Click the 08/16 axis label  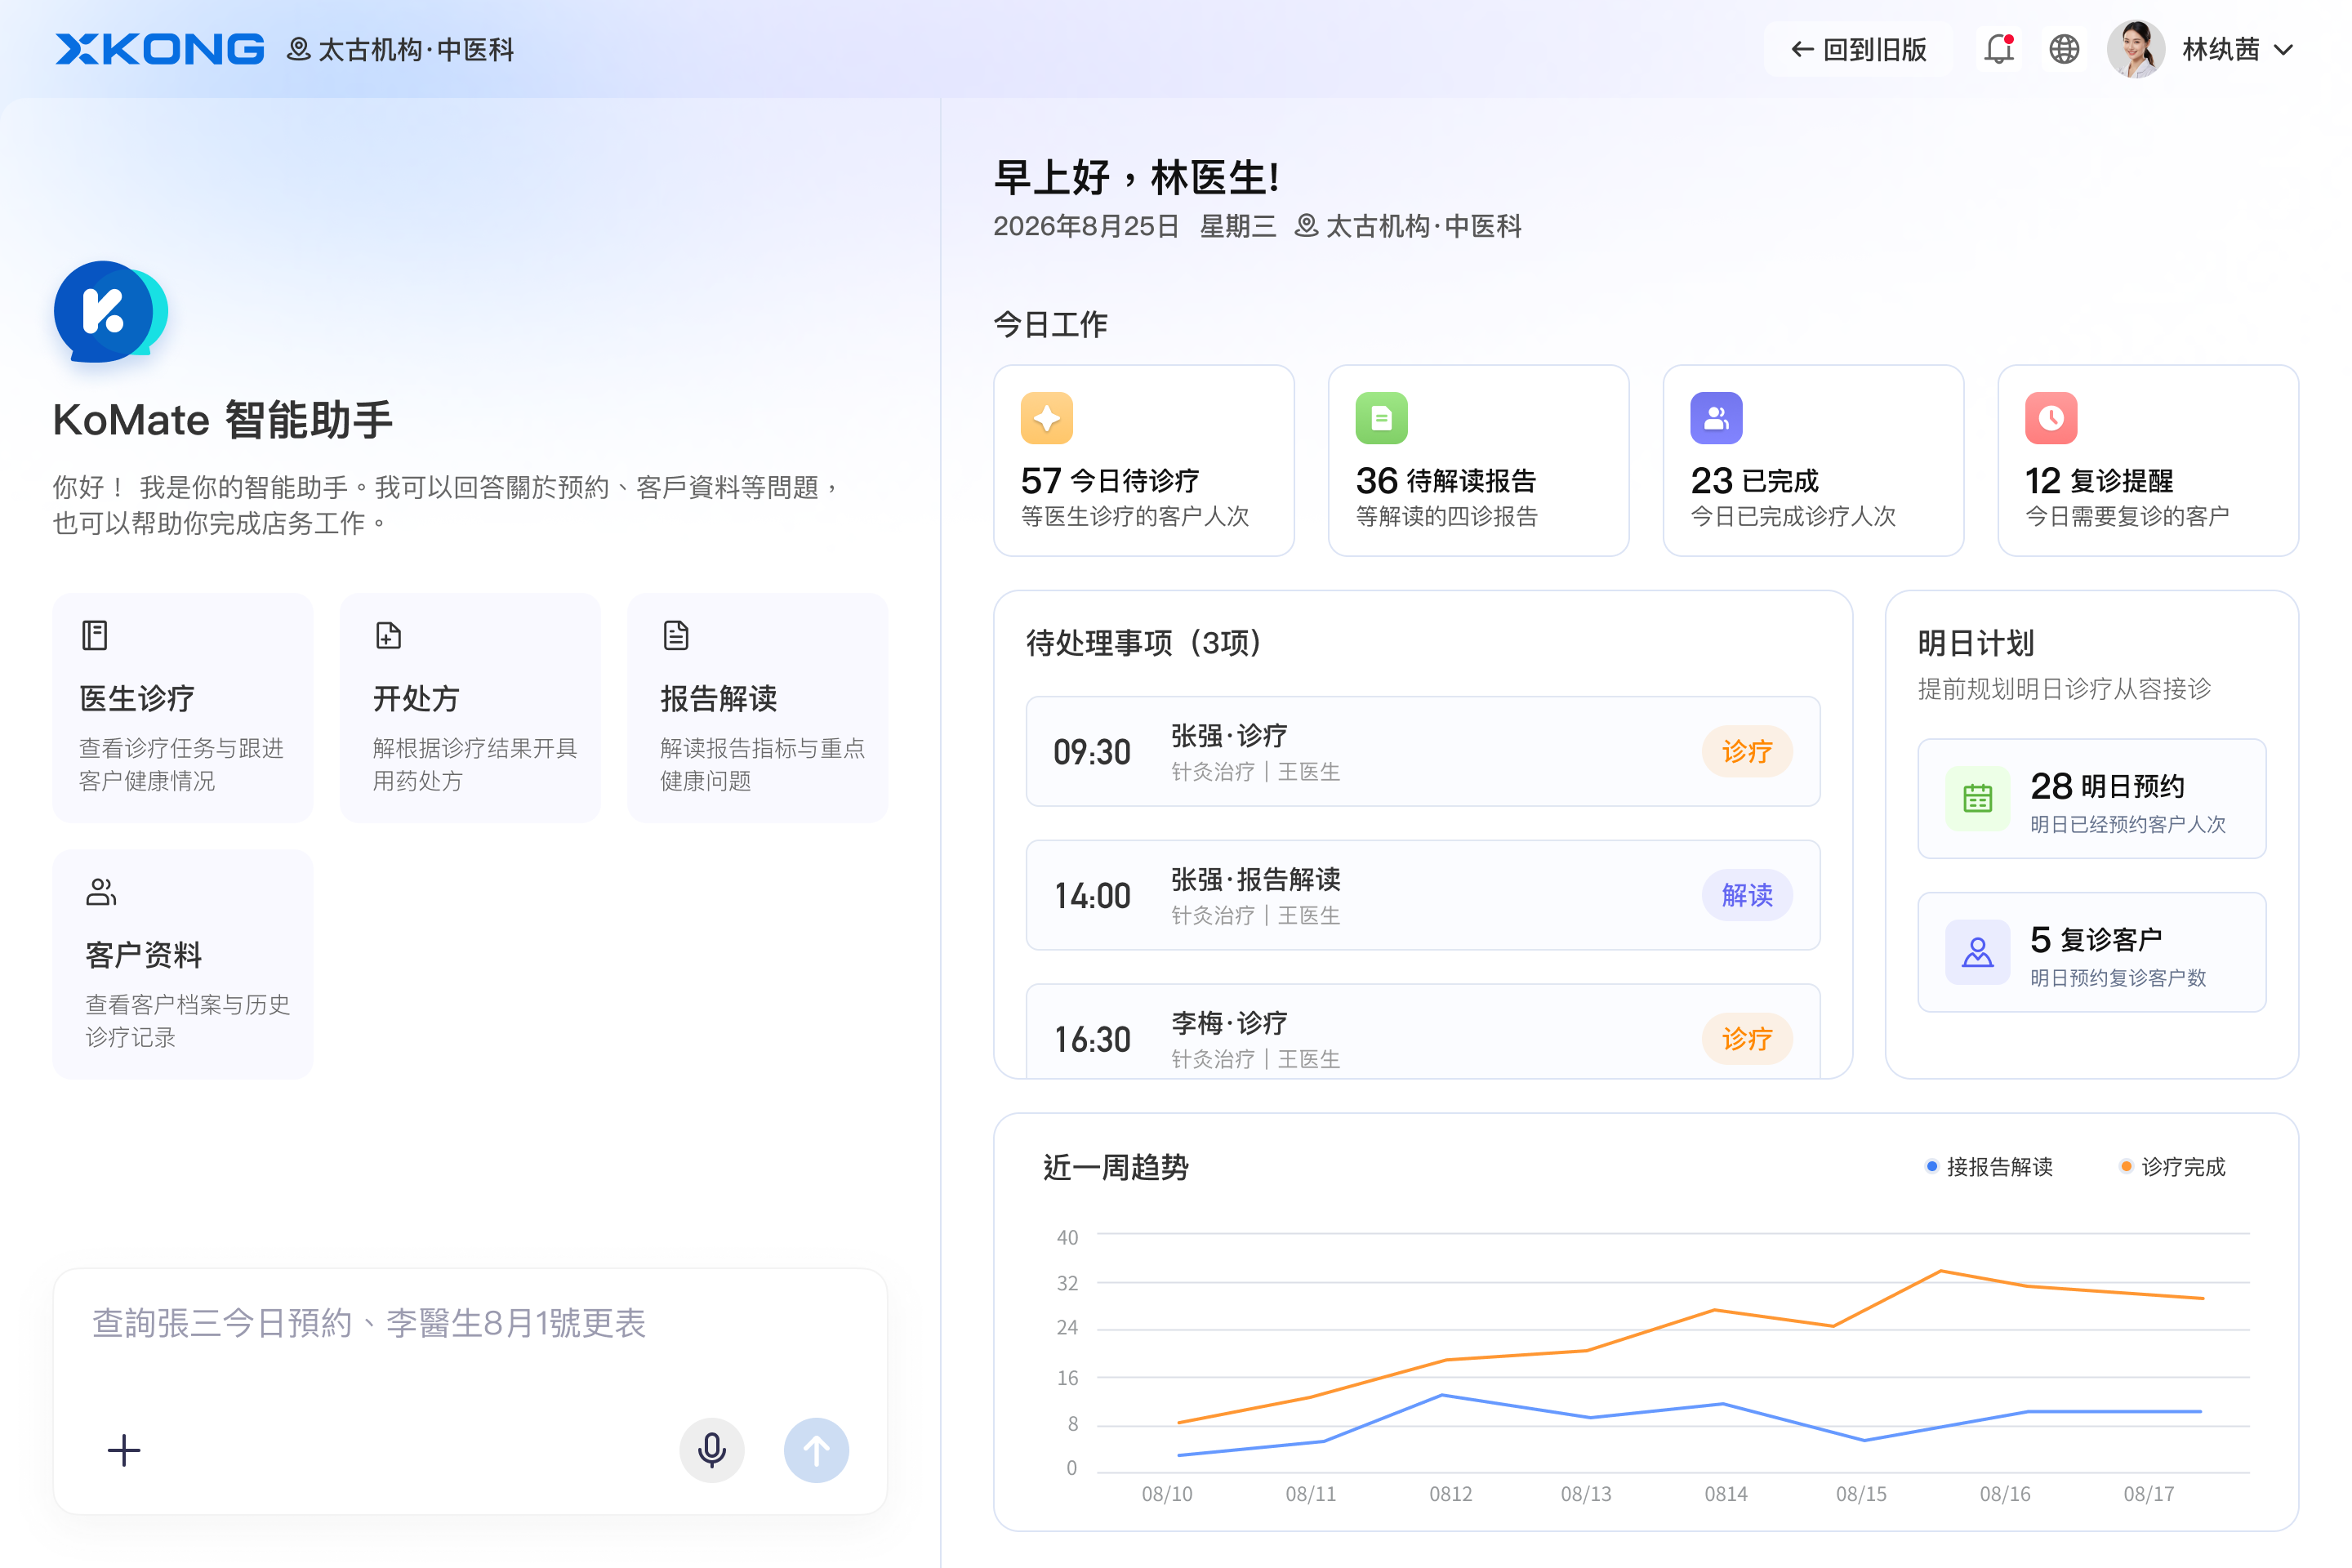pyautogui.click(x=2005, y=1494)
